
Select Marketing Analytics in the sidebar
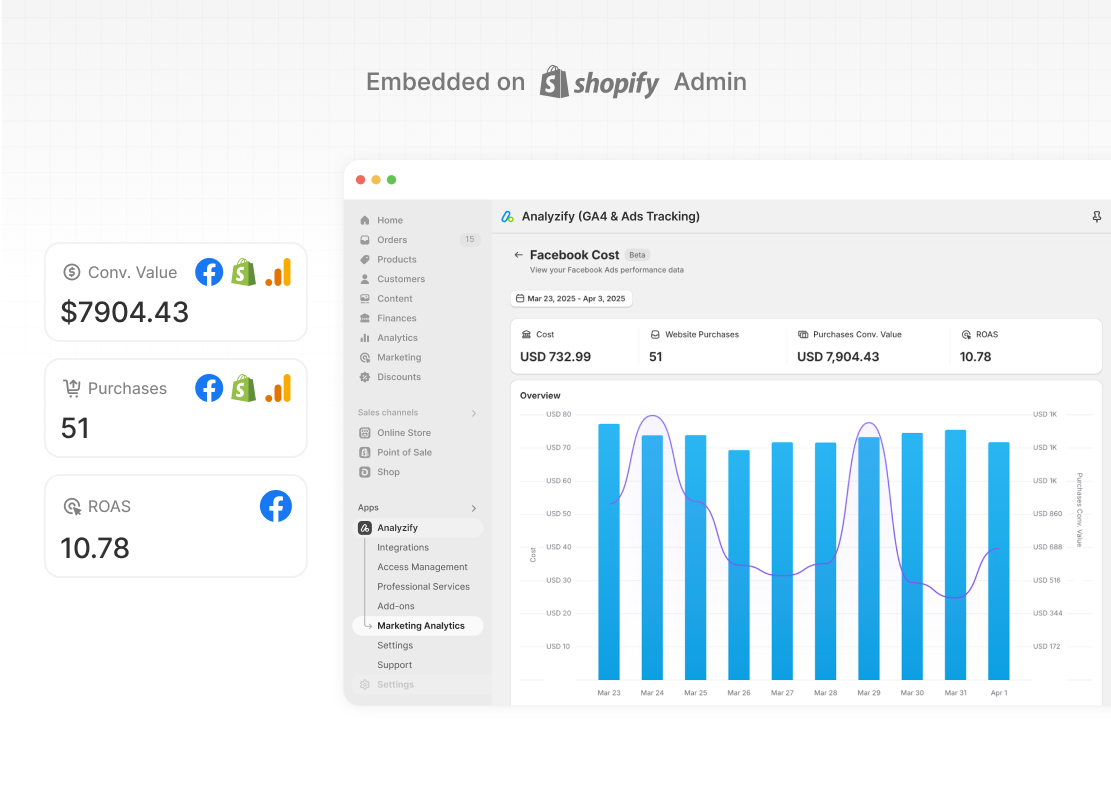[417, 626]
